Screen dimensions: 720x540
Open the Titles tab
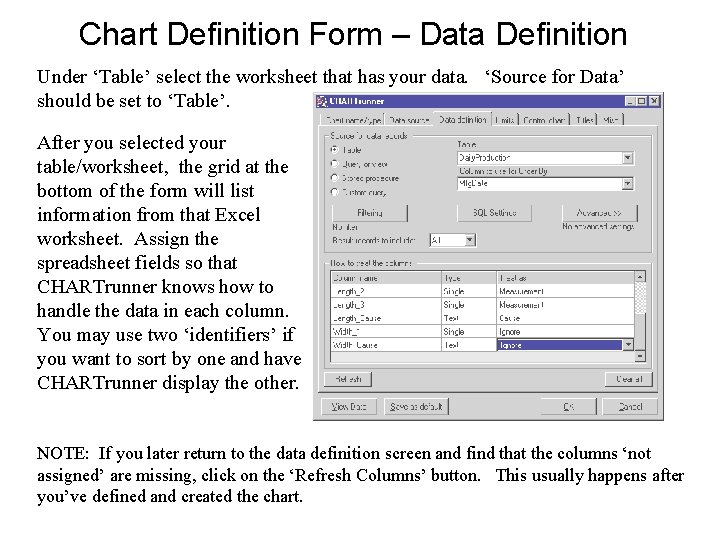[585, 120]
